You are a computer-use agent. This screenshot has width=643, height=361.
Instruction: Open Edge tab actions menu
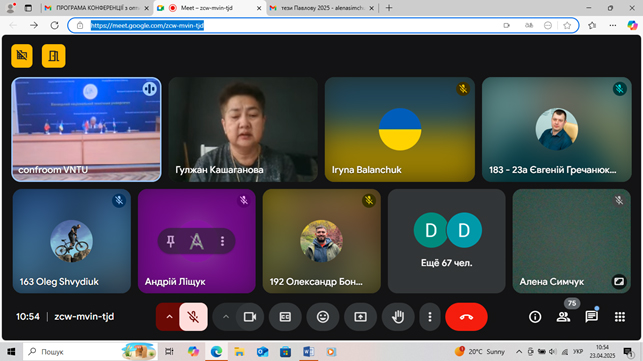point(28,8)
